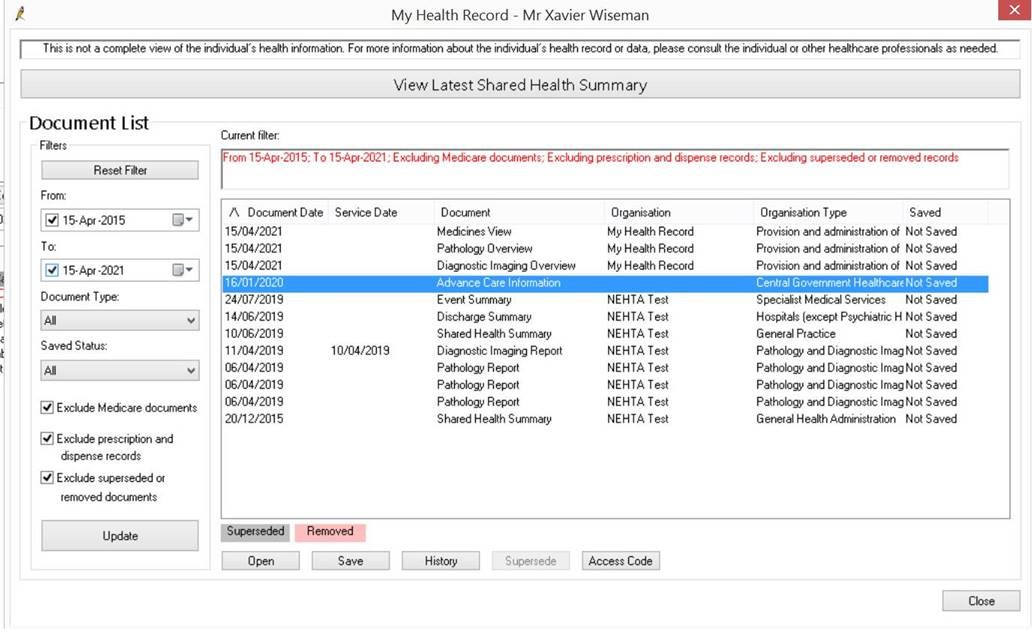Select Shared Health Summary dated 20/12/2015
This screenshot has height=629, width=1032.
coord(606,419)
